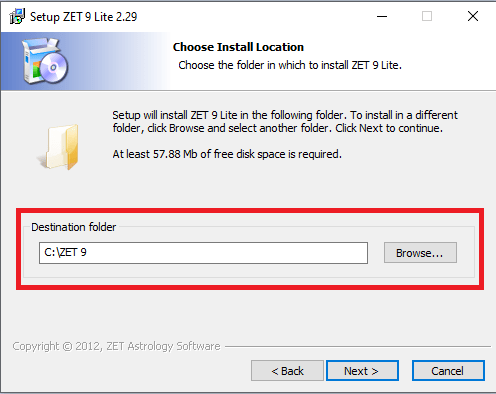Click the ZET Astrology Software copyright text
Screen dimensions: 496x394
pyautogui.click(x=116, y=346)
